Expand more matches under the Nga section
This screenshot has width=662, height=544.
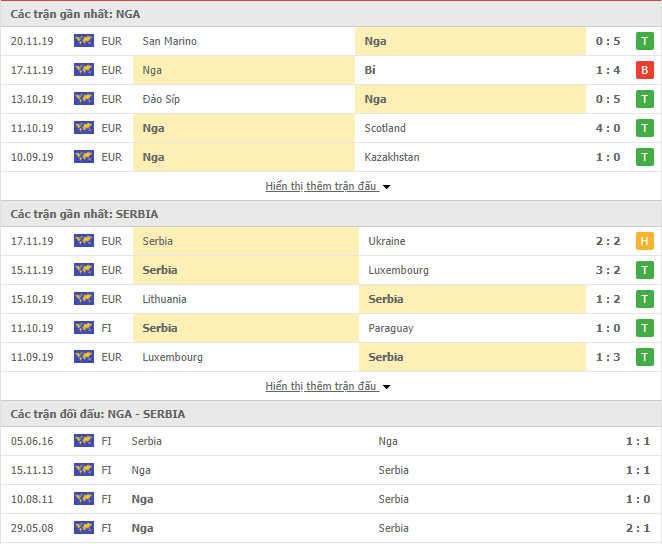[x=321, y=186]
